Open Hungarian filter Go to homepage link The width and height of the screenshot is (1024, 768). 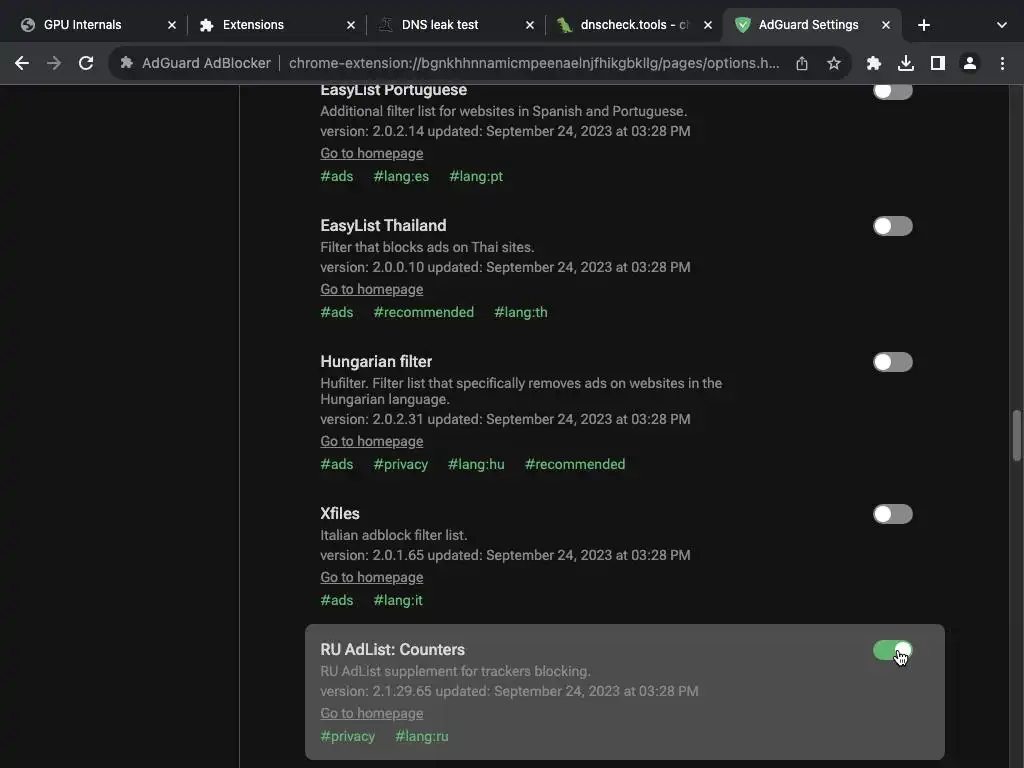(372, 441)
